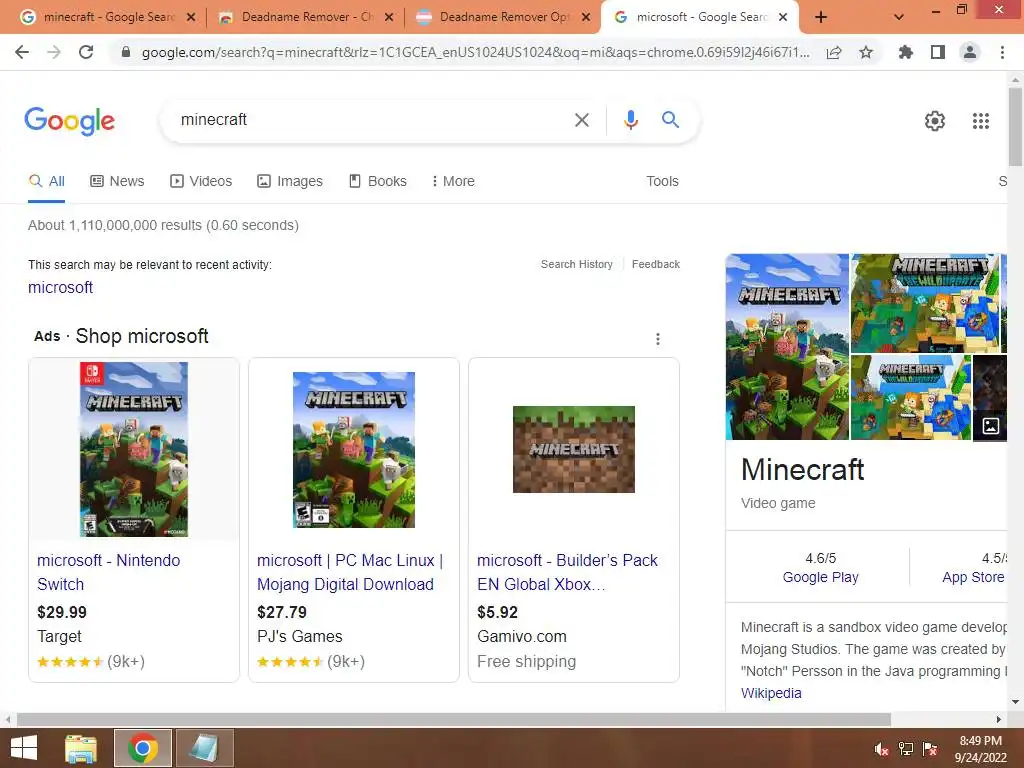Click the Google logo
1024x768 pixels.
[x=70, y=121]
